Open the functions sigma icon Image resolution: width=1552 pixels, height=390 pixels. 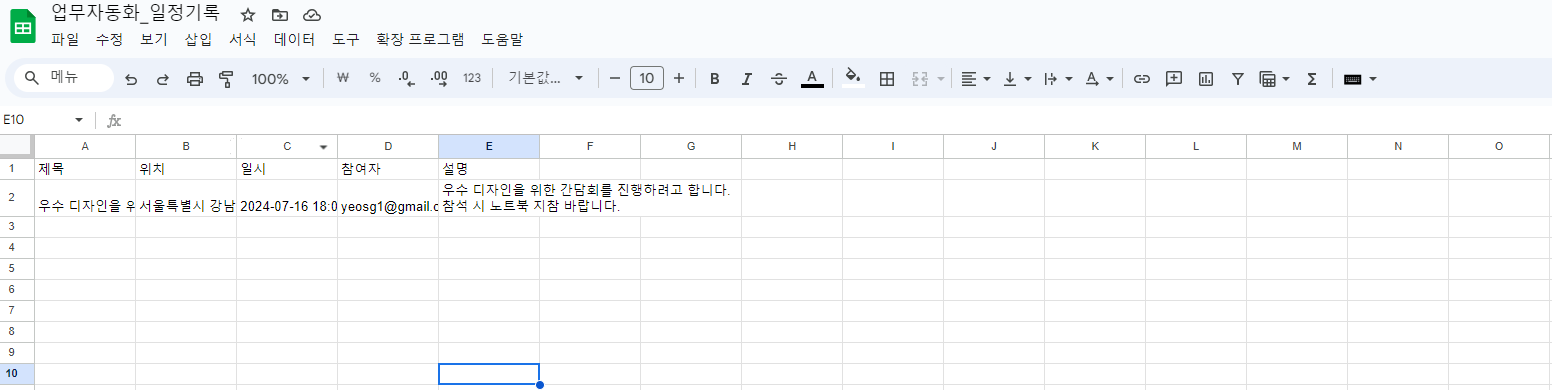click(x=1311, y=78)
